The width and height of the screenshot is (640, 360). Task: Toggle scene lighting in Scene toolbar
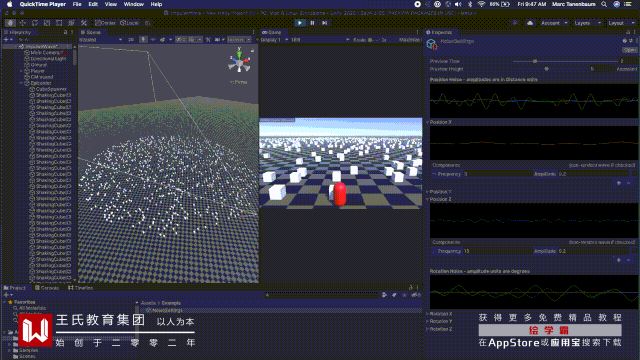(x=143, y=40)
